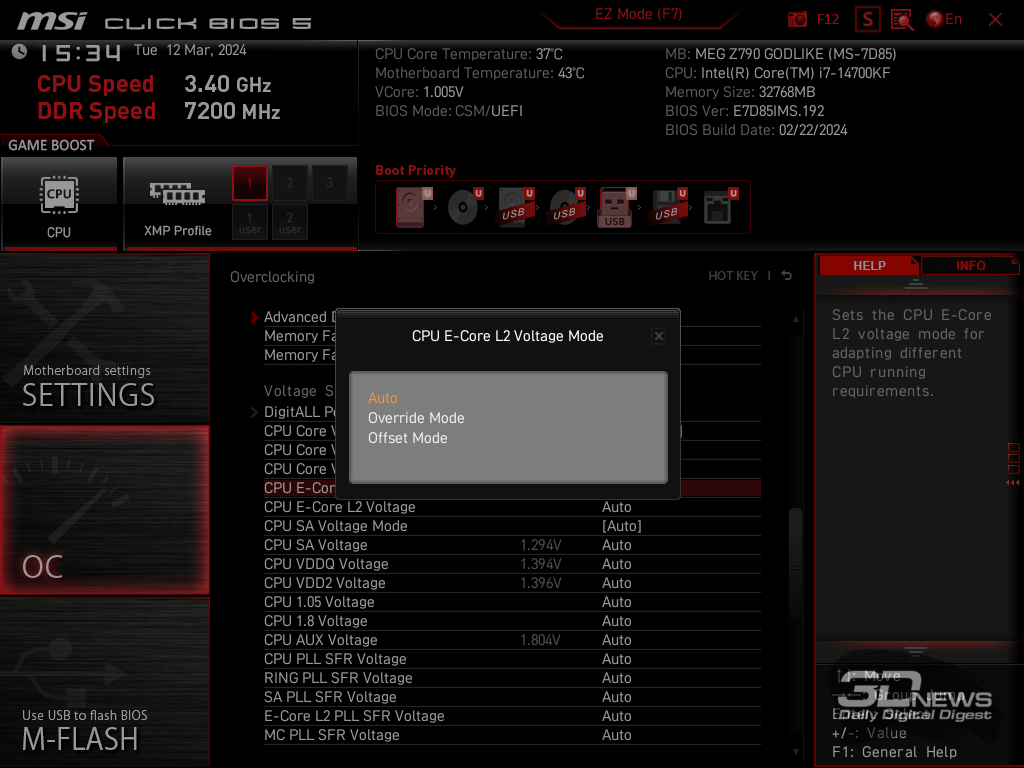Select the USB floppy boot device icon
Screen dimensions: 1024x768
click(x=669, y=207)
